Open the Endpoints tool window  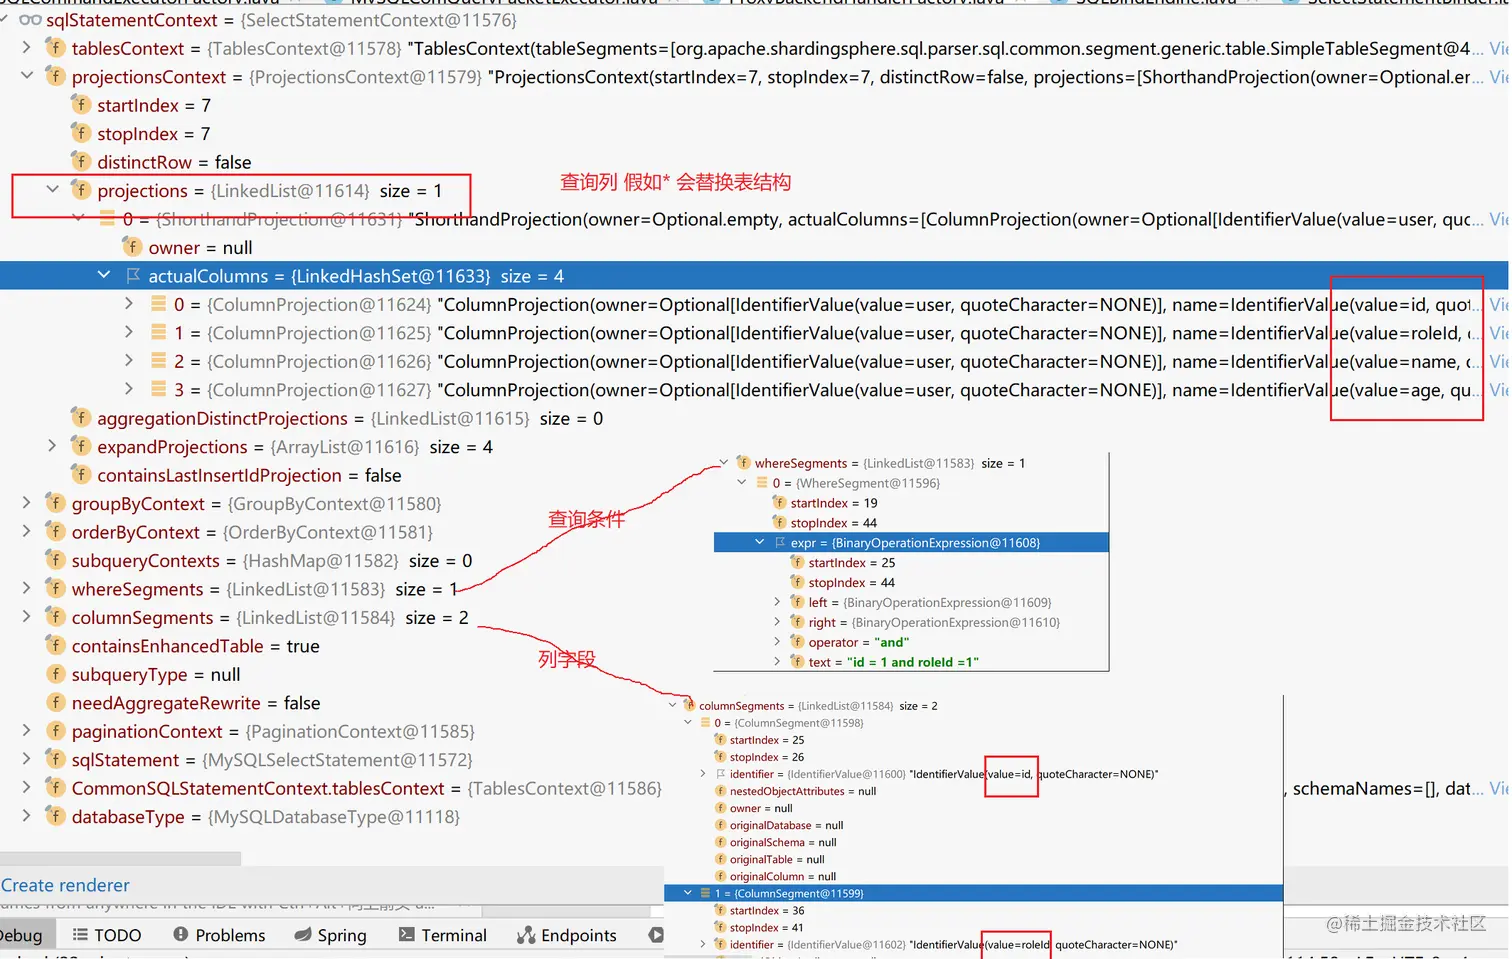pyautogui.click(x=566, y=935)
